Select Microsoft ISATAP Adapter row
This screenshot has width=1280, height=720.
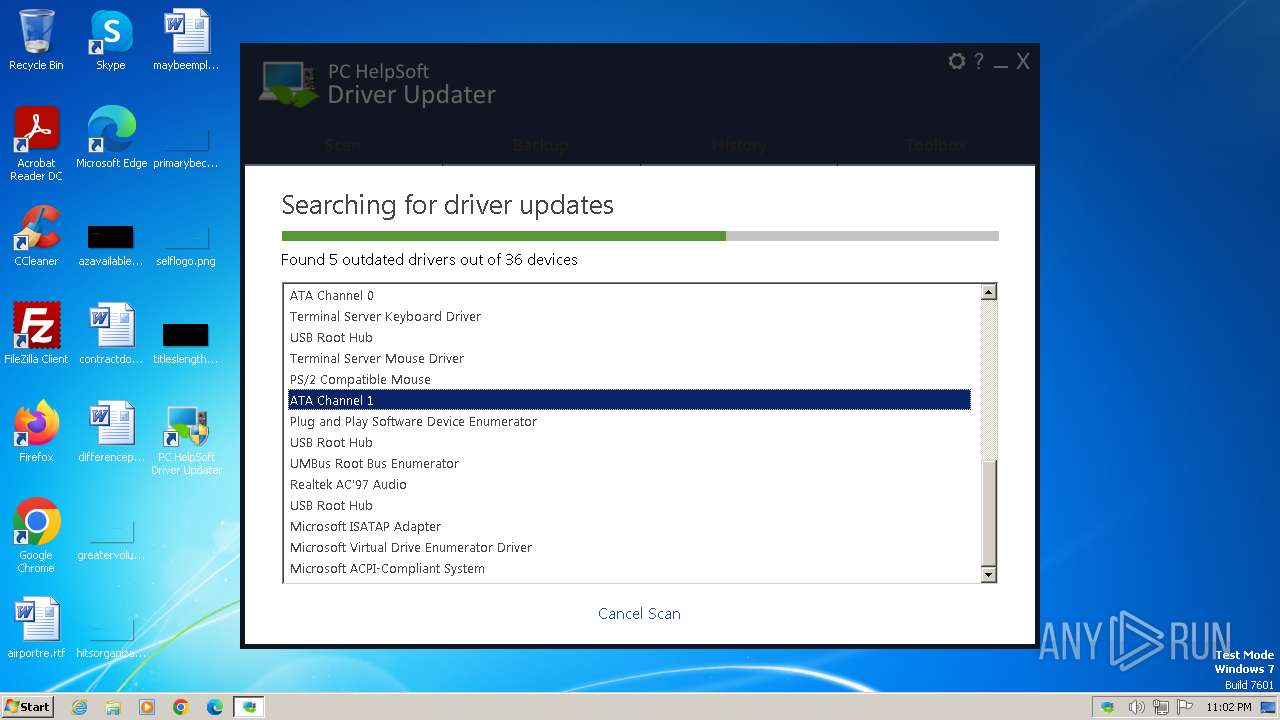coord(627,527)
